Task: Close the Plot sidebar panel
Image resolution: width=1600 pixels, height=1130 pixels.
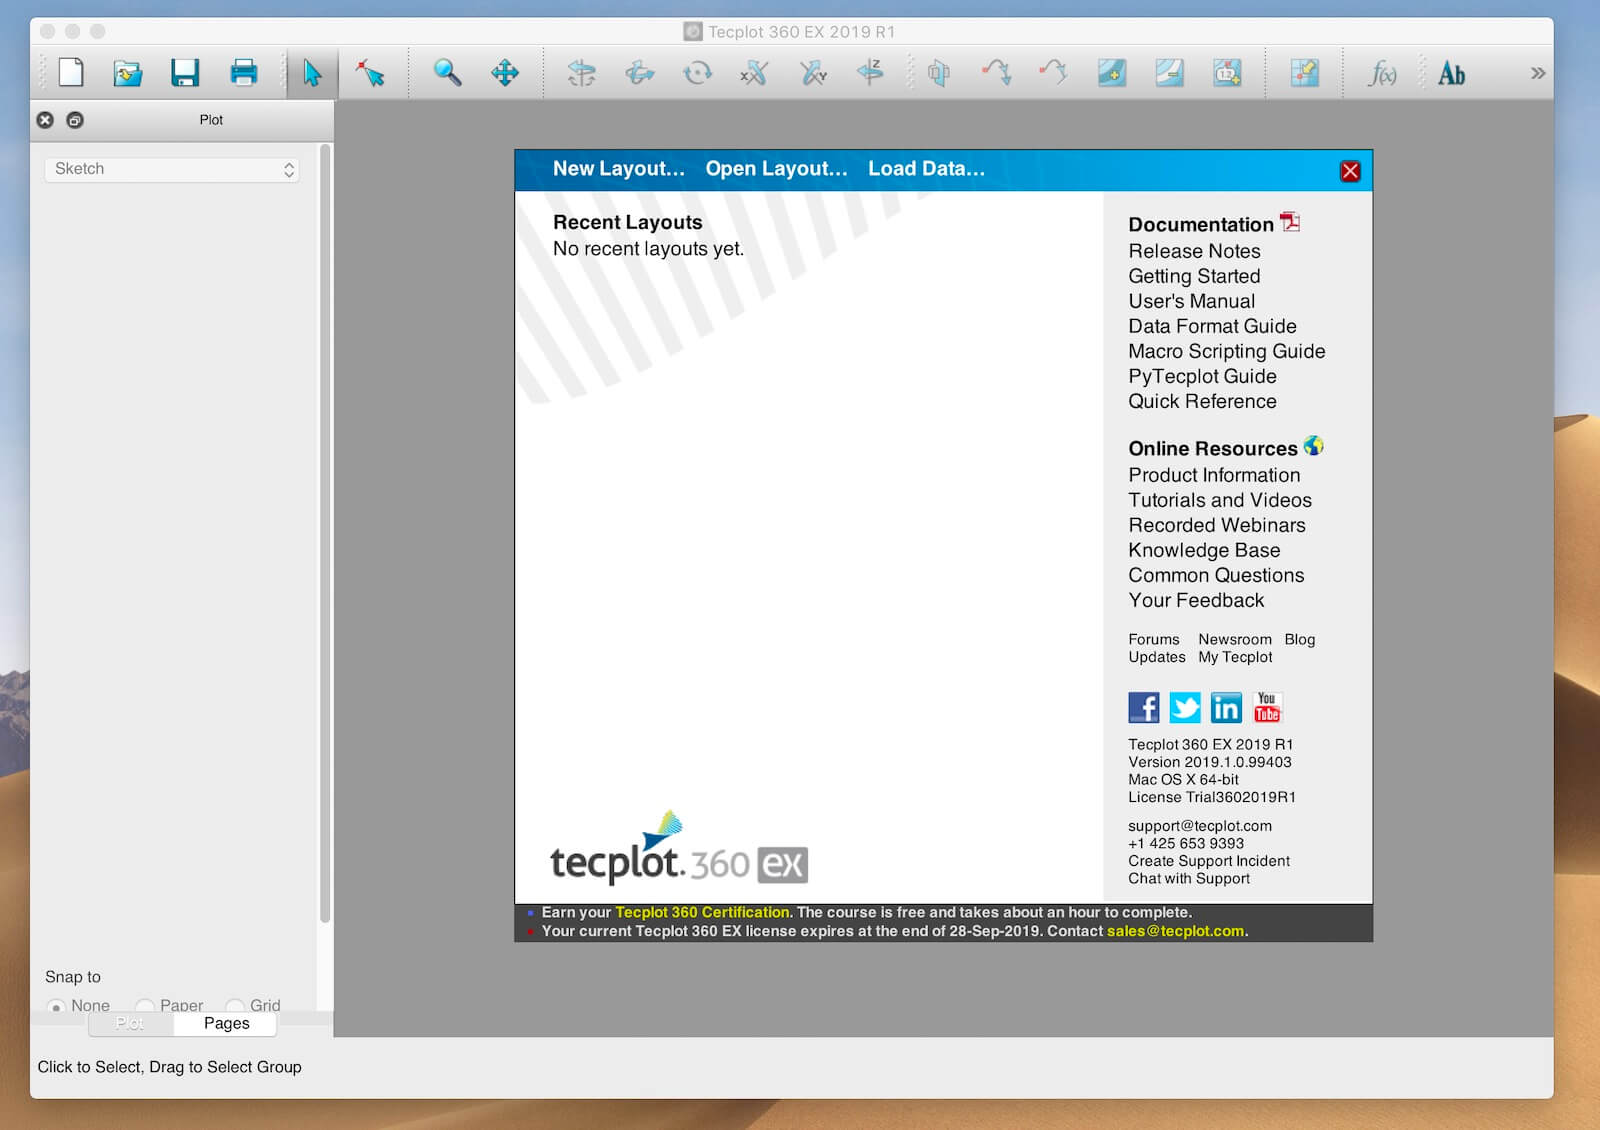Action: (x=45, y=120)
